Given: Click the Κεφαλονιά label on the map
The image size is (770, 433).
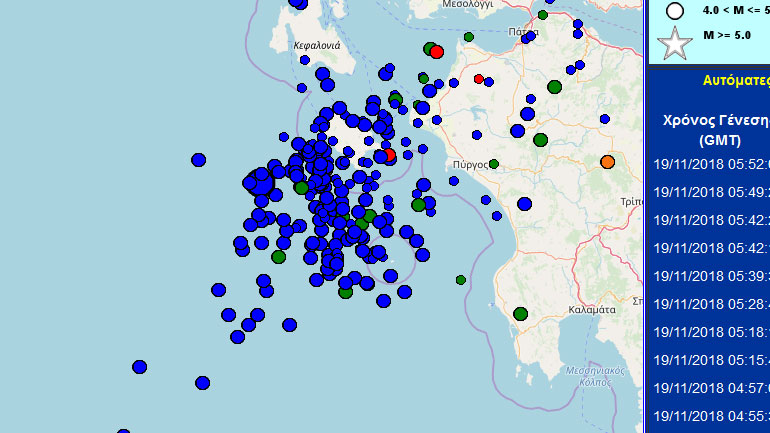Looking at the screenshot, I should pos(317,46).
